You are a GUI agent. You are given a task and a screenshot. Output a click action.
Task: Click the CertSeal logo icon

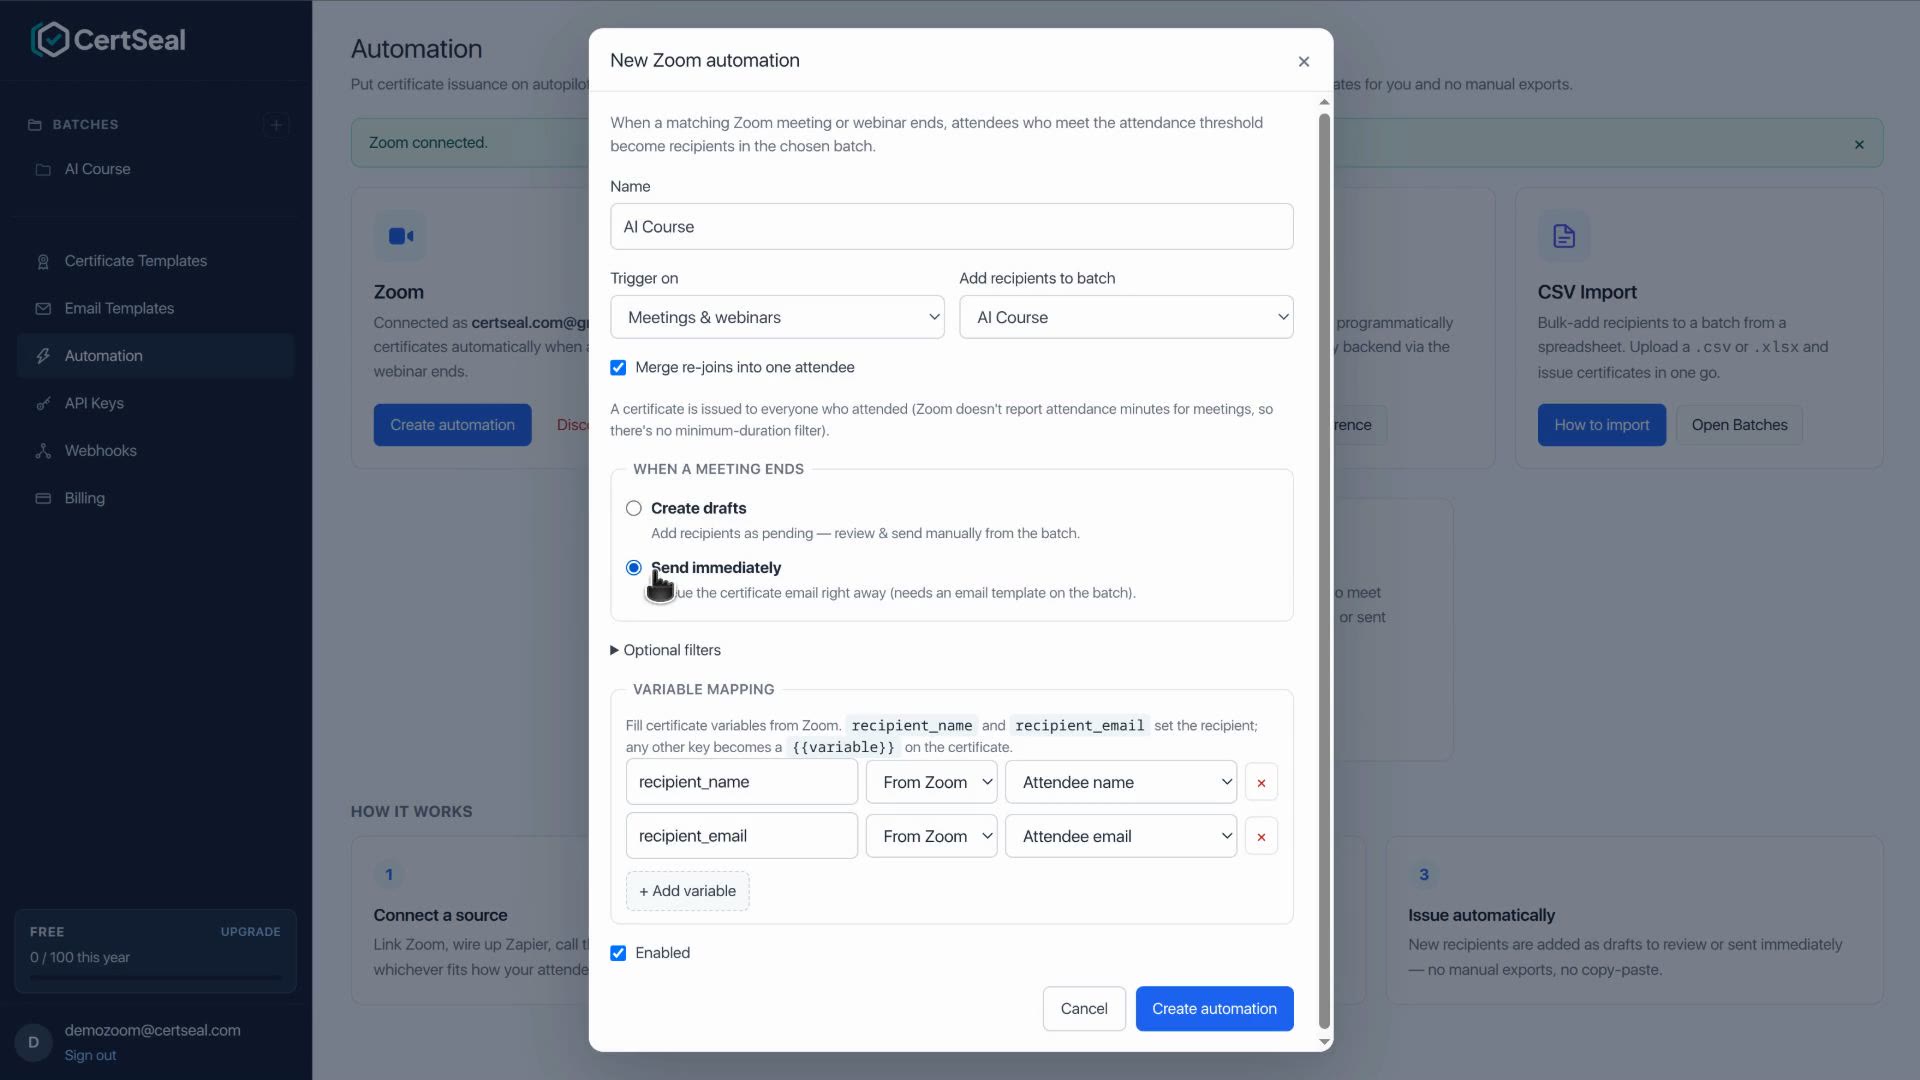(x=50, y=40)
